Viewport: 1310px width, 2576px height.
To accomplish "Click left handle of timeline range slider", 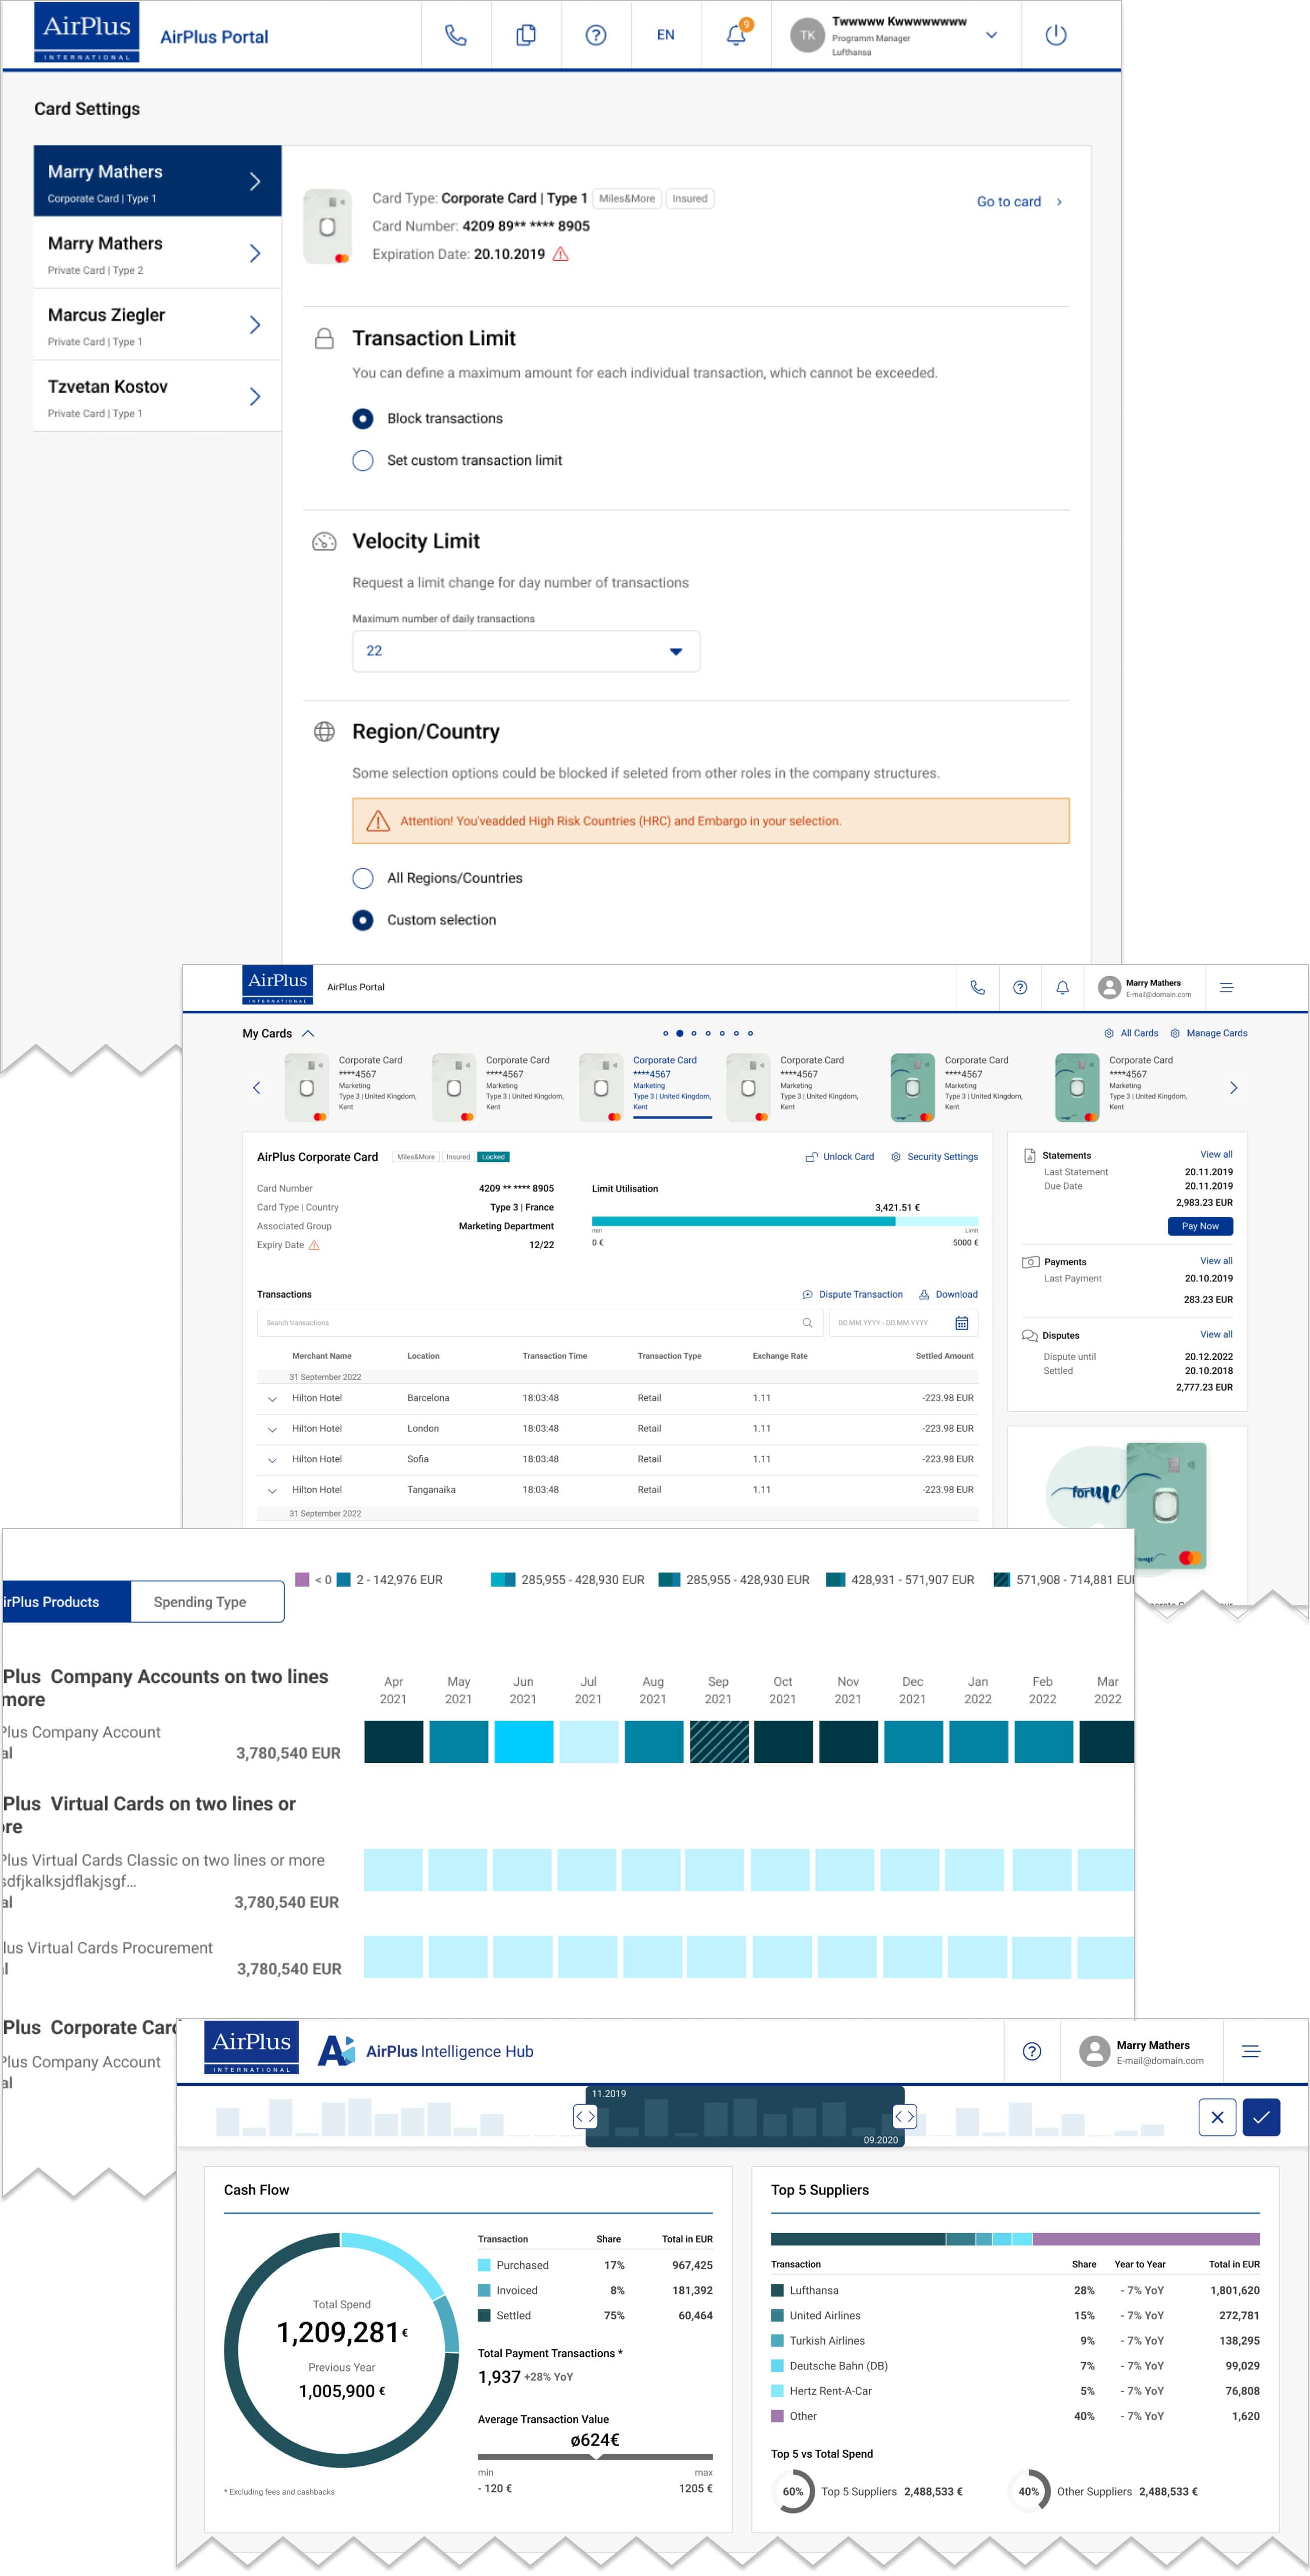I will coord(585,2116).
